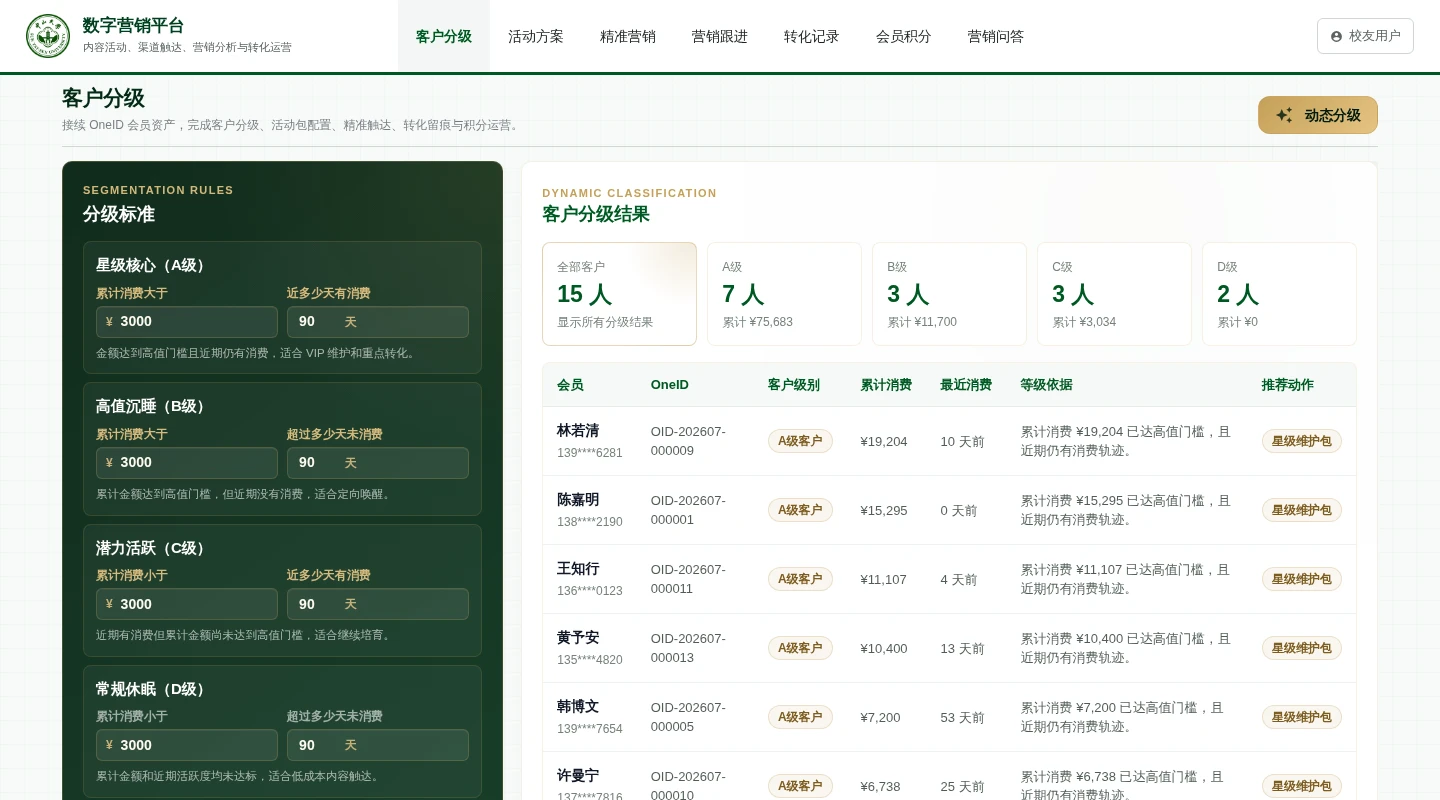
Task: Select member name 王知行
Action: pos(578,569)
